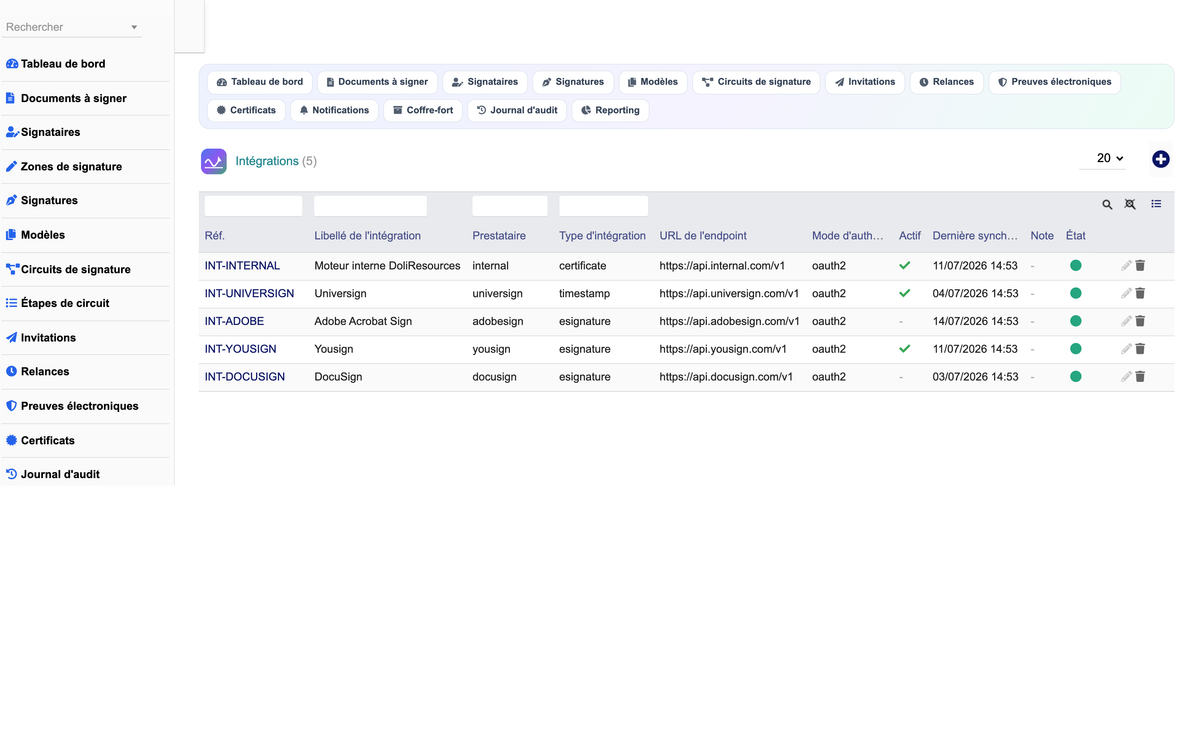
Task: Switch to the Signatures top tab
Action: click(573, 82)
